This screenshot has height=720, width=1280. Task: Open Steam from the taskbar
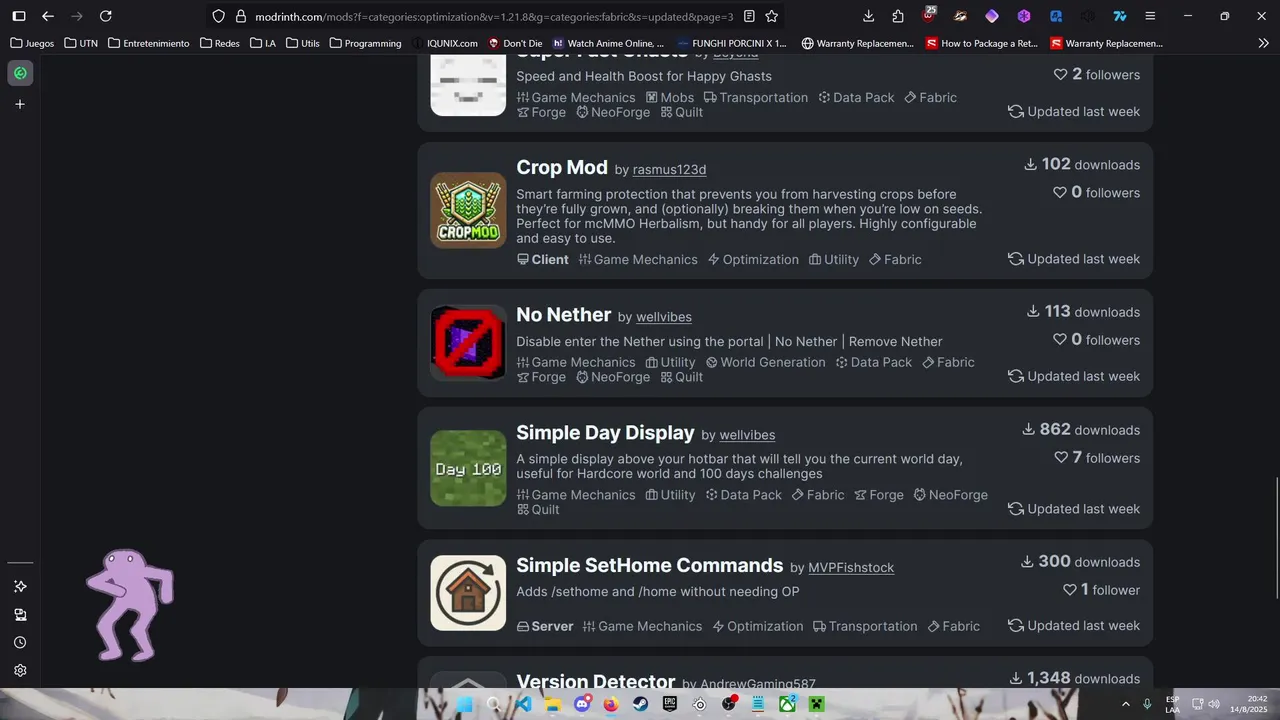tap(640, 704)
